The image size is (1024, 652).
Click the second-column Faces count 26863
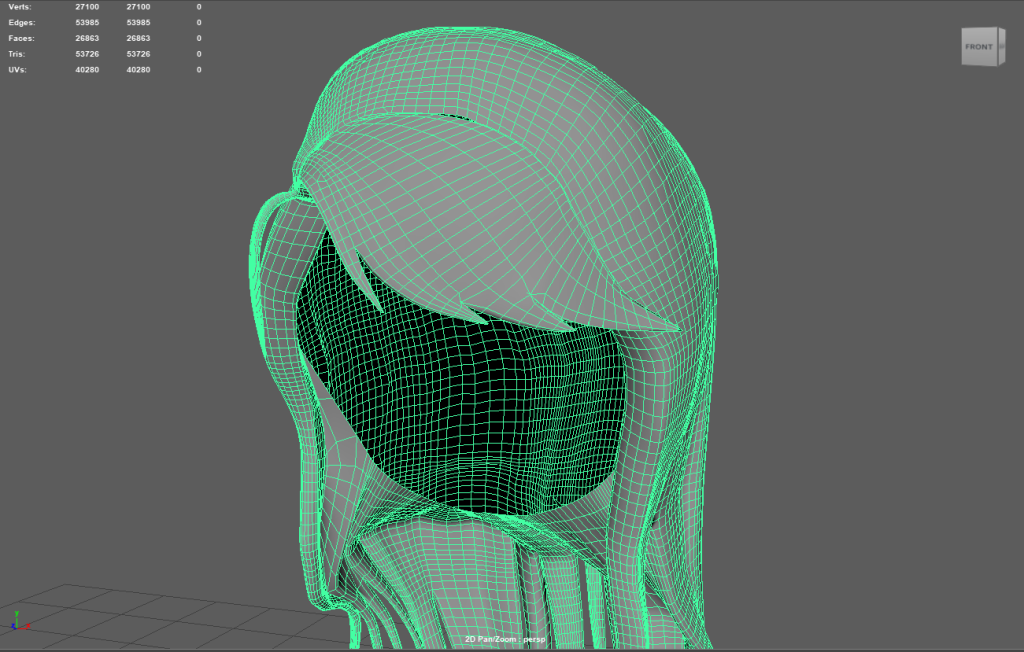pos(138,38)
